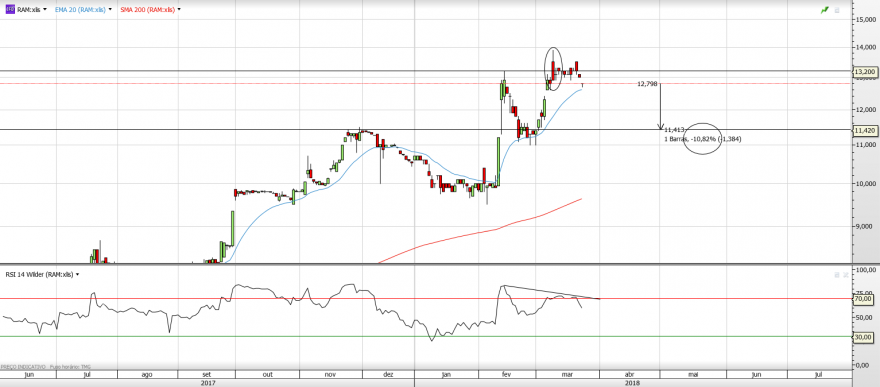The image size is (880, 387).
Task: Click the 11,000 price axis label
Action: click(x=865, y=145)
